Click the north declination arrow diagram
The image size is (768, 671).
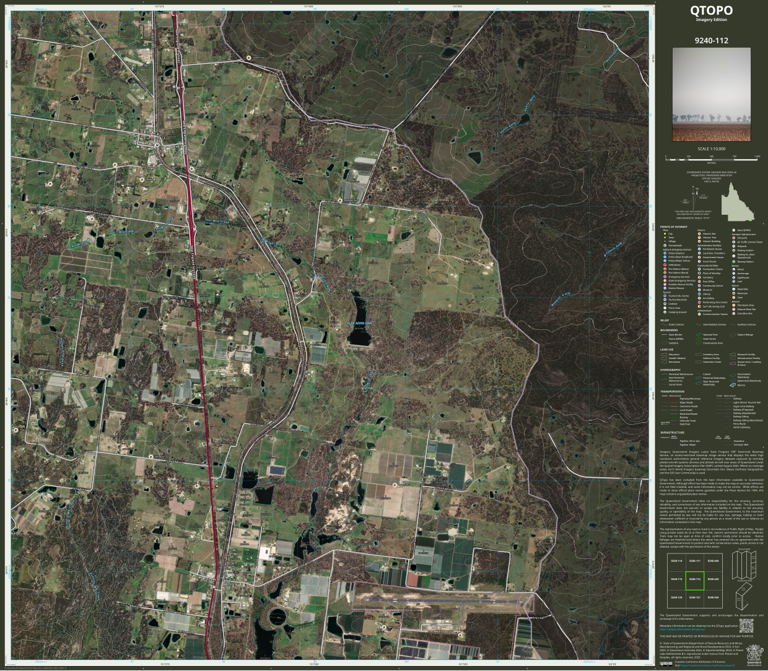coord(695,198)
